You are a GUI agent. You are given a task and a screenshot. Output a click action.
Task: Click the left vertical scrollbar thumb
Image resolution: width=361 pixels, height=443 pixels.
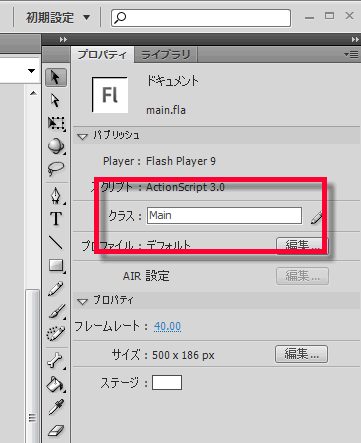32,365
